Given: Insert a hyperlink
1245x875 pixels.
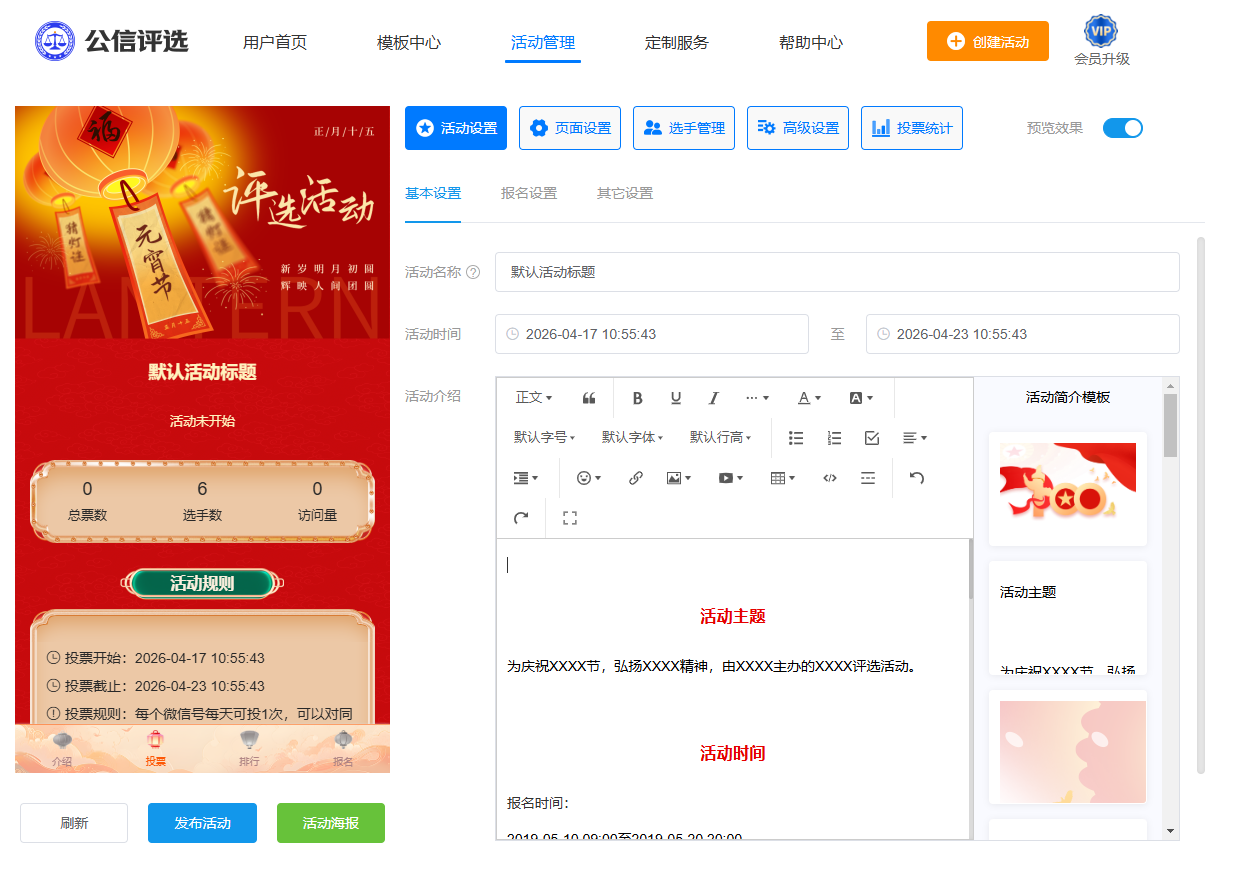Looking at the screenshot, I should (636, 478).
